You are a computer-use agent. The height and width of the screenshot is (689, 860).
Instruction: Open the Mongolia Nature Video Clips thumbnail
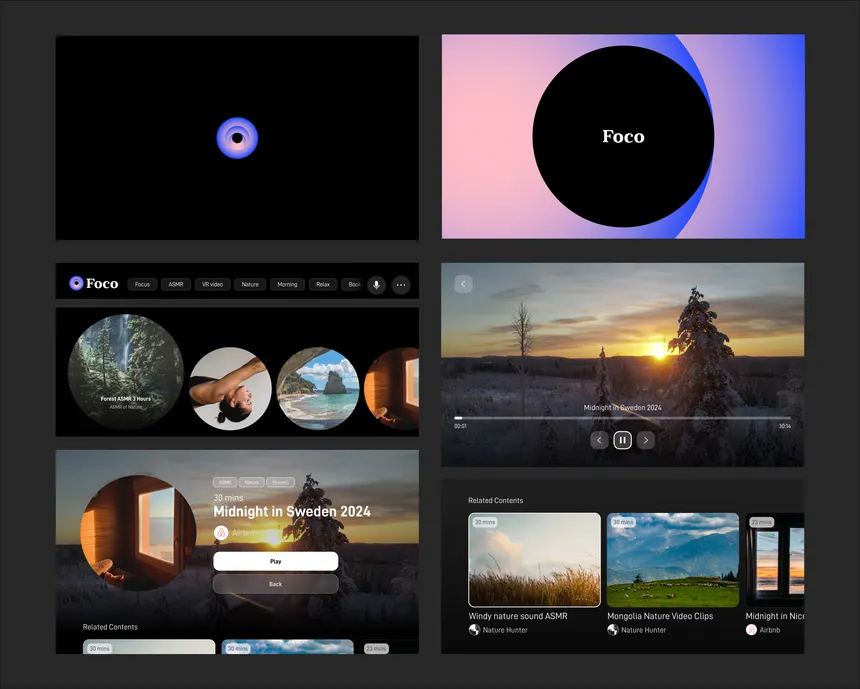tap(673, 560)
